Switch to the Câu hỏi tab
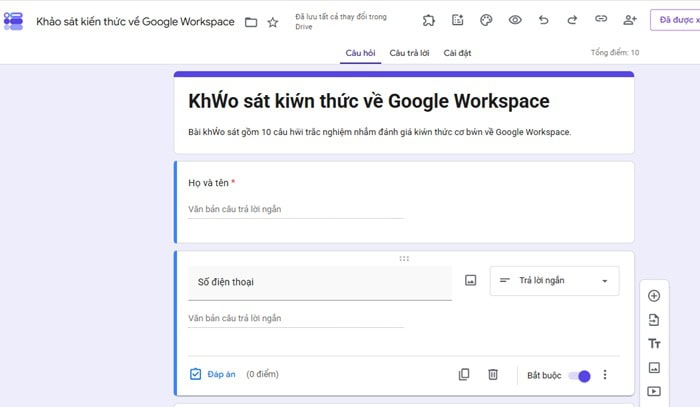 (x=360, y=53)
